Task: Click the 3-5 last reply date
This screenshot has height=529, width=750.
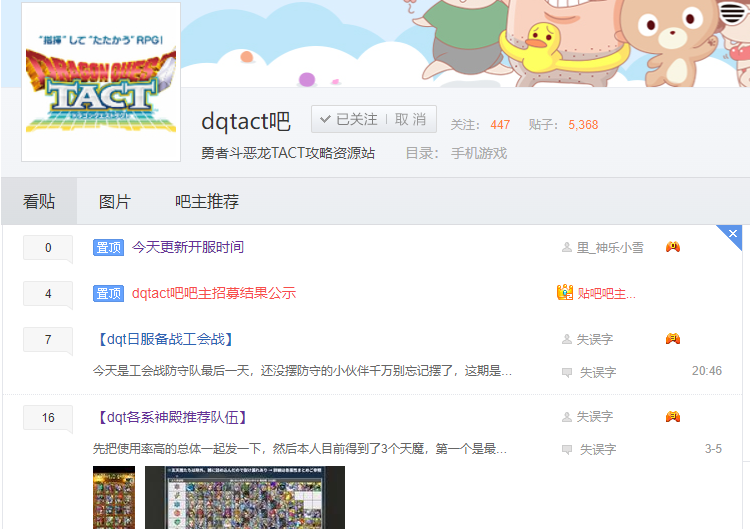Action: (x=713, y=449)
